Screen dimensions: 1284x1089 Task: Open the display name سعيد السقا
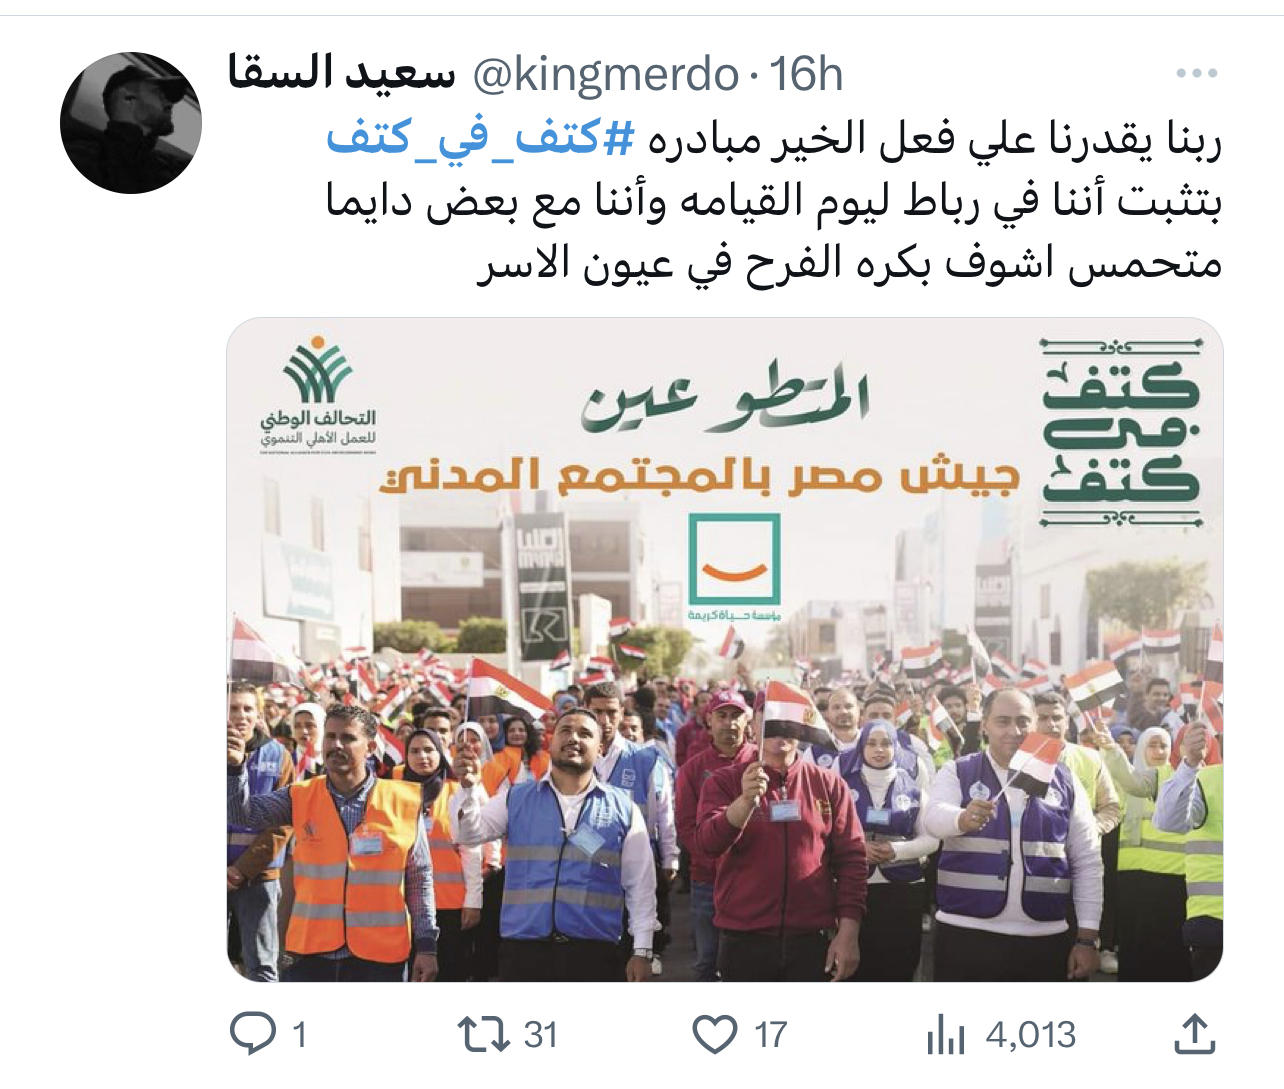(342, 73)
